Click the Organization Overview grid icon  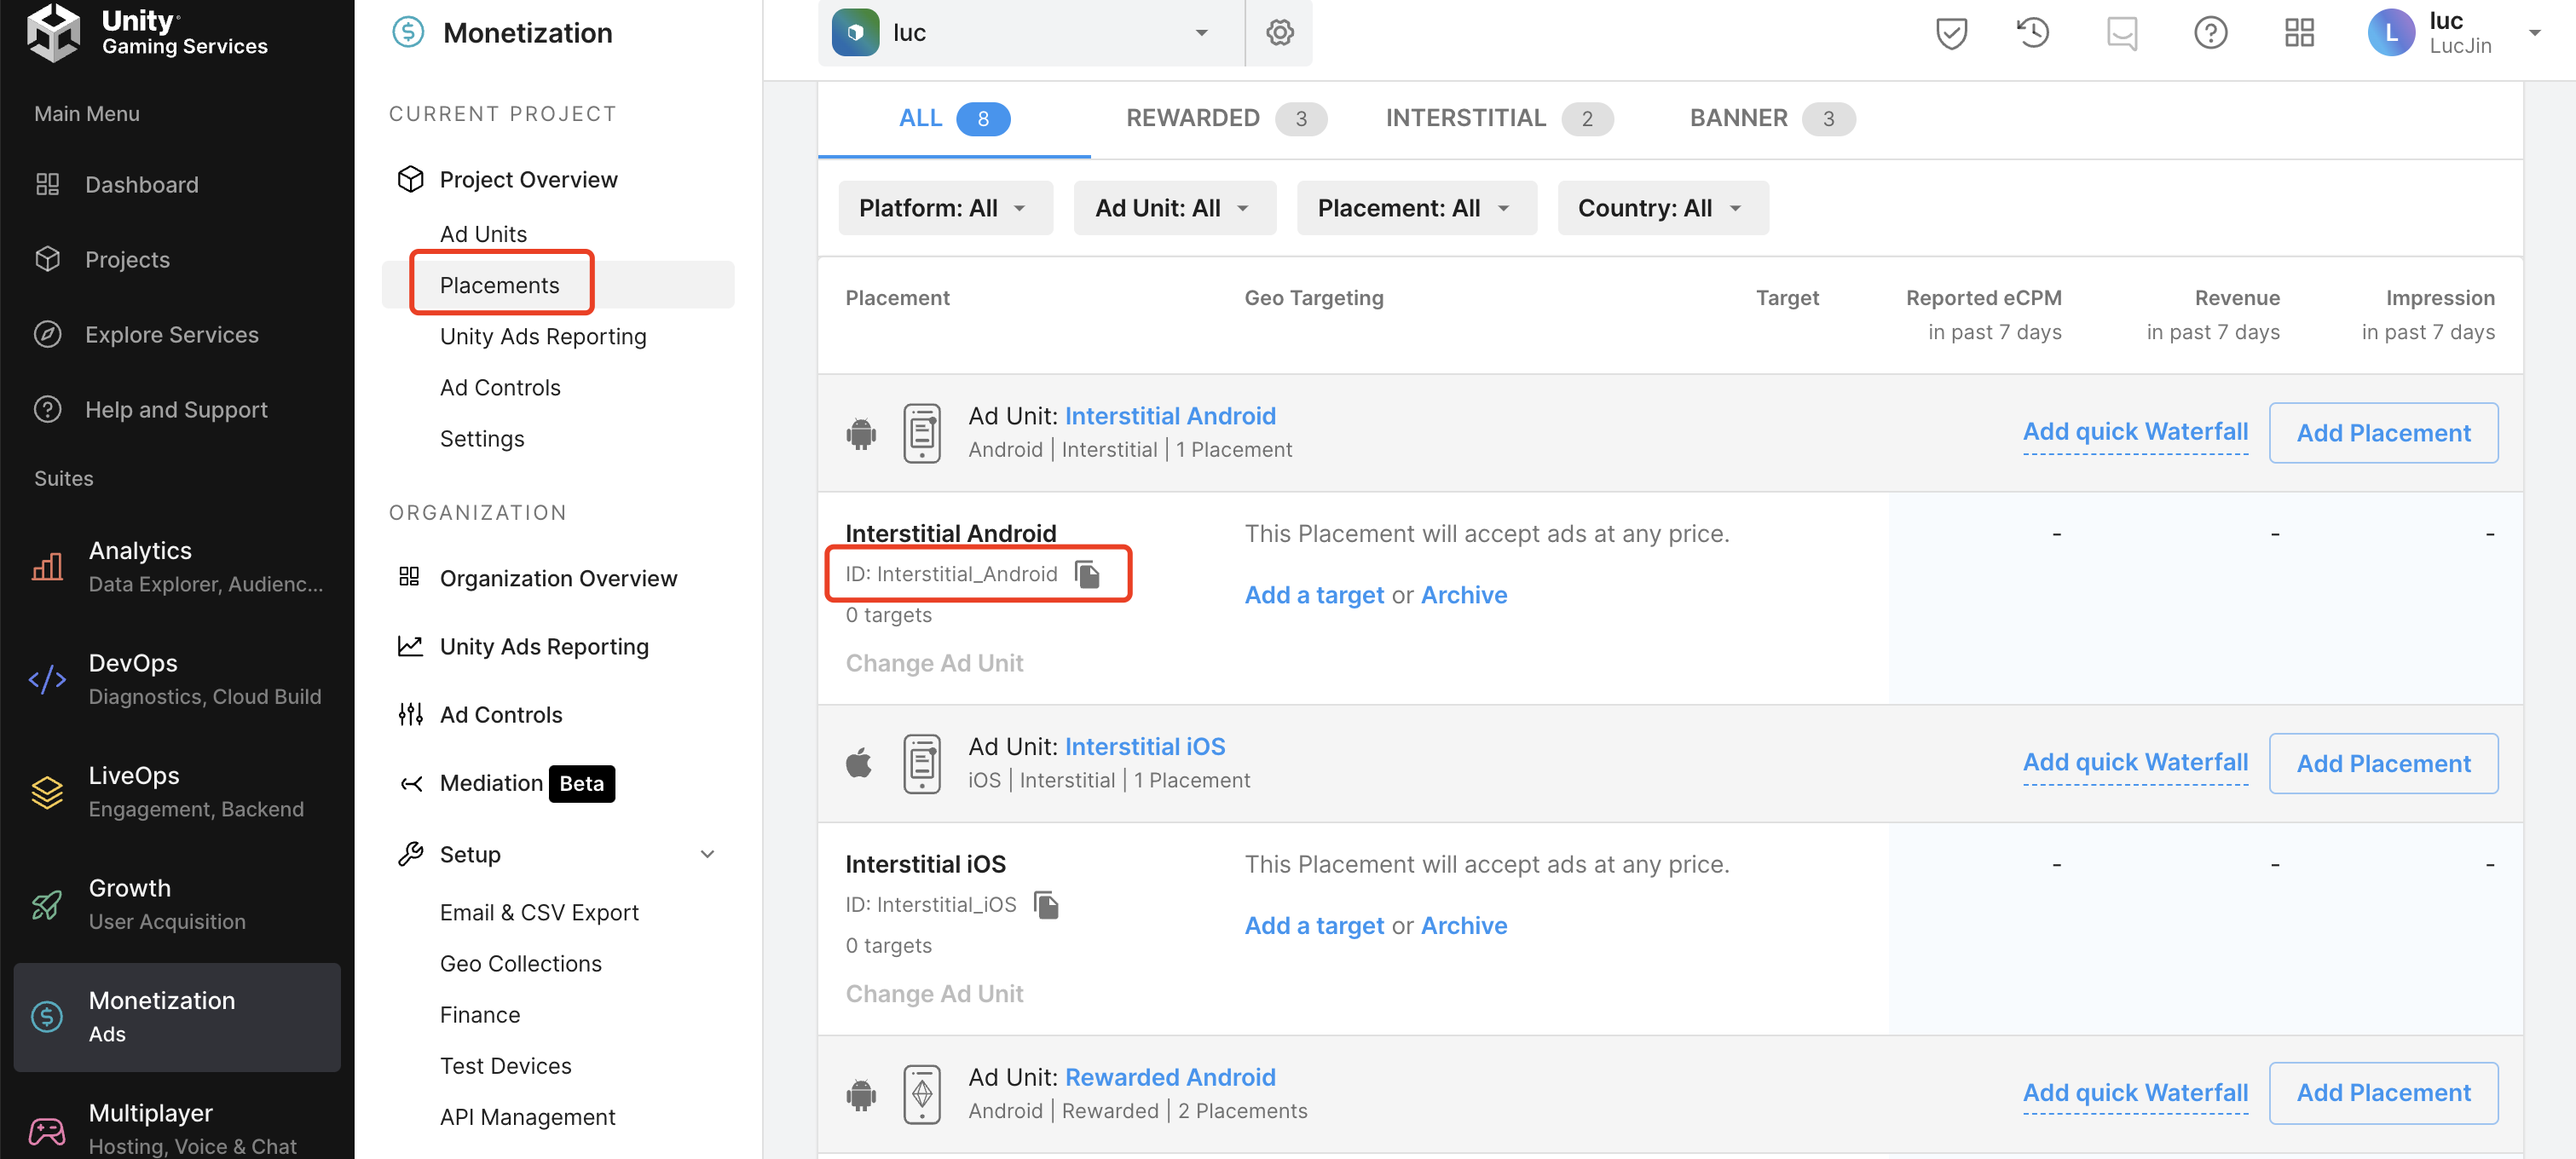tap(409, 577)
